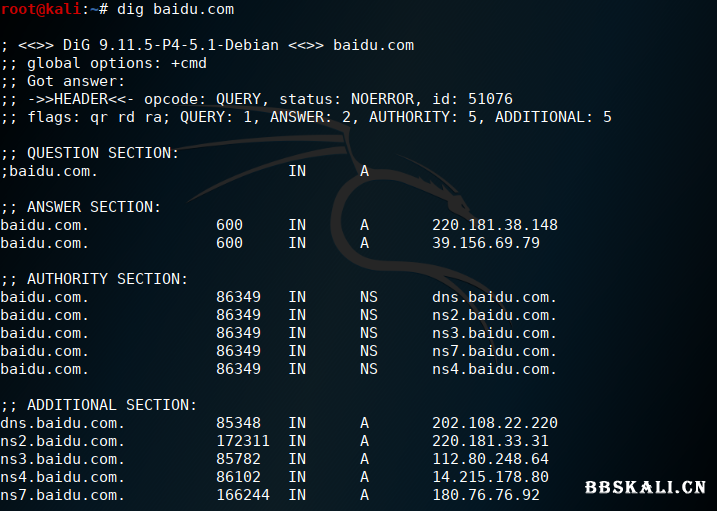The image size is (717, 511).
Task: Click the BBSKALI.CN watermark
Action: click(645, 488)
